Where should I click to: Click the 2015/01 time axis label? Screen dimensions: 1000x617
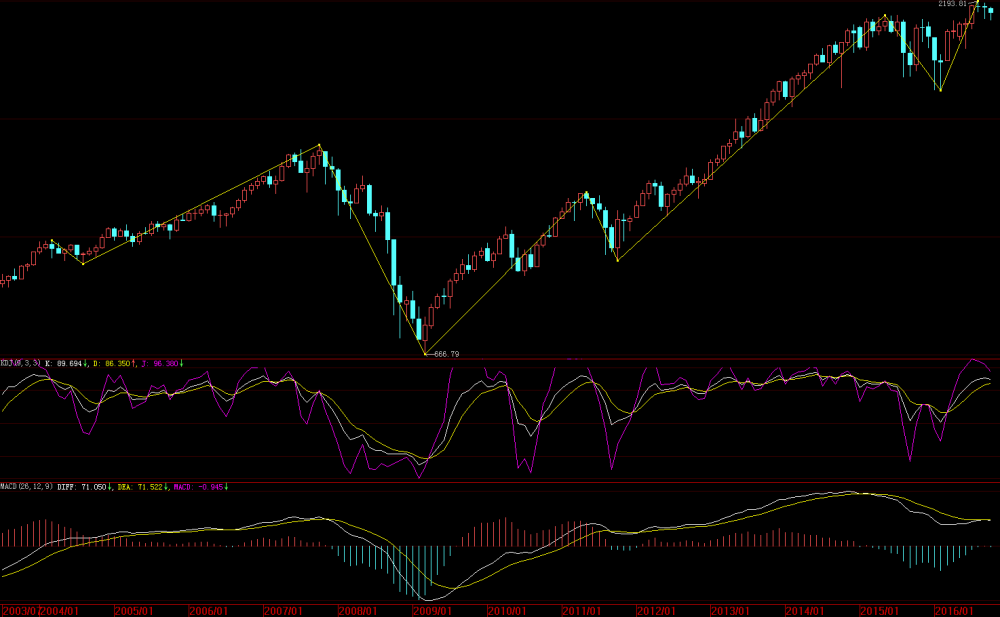pyautogui.click(x=881, y=610)
